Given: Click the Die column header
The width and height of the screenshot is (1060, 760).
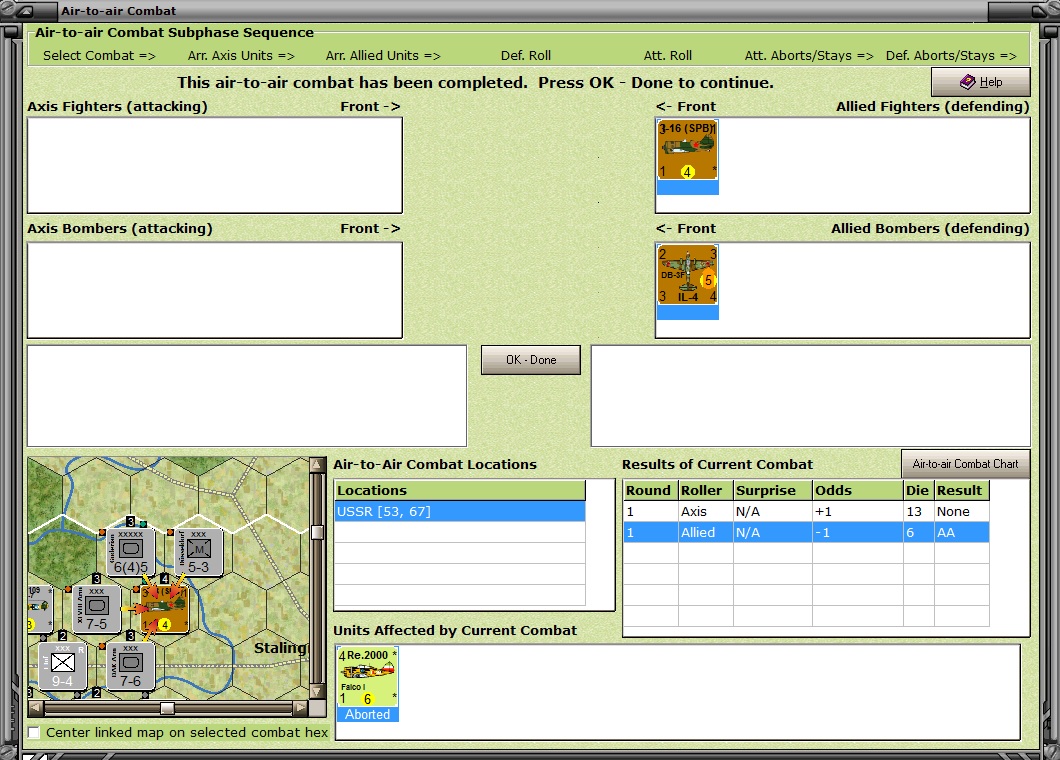Looking at the screenshot, I should (x=919, y=490).
